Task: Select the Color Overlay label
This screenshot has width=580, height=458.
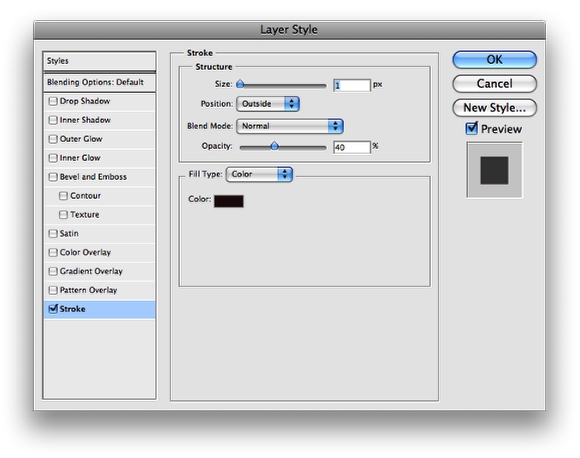Action: coord(85,252)
